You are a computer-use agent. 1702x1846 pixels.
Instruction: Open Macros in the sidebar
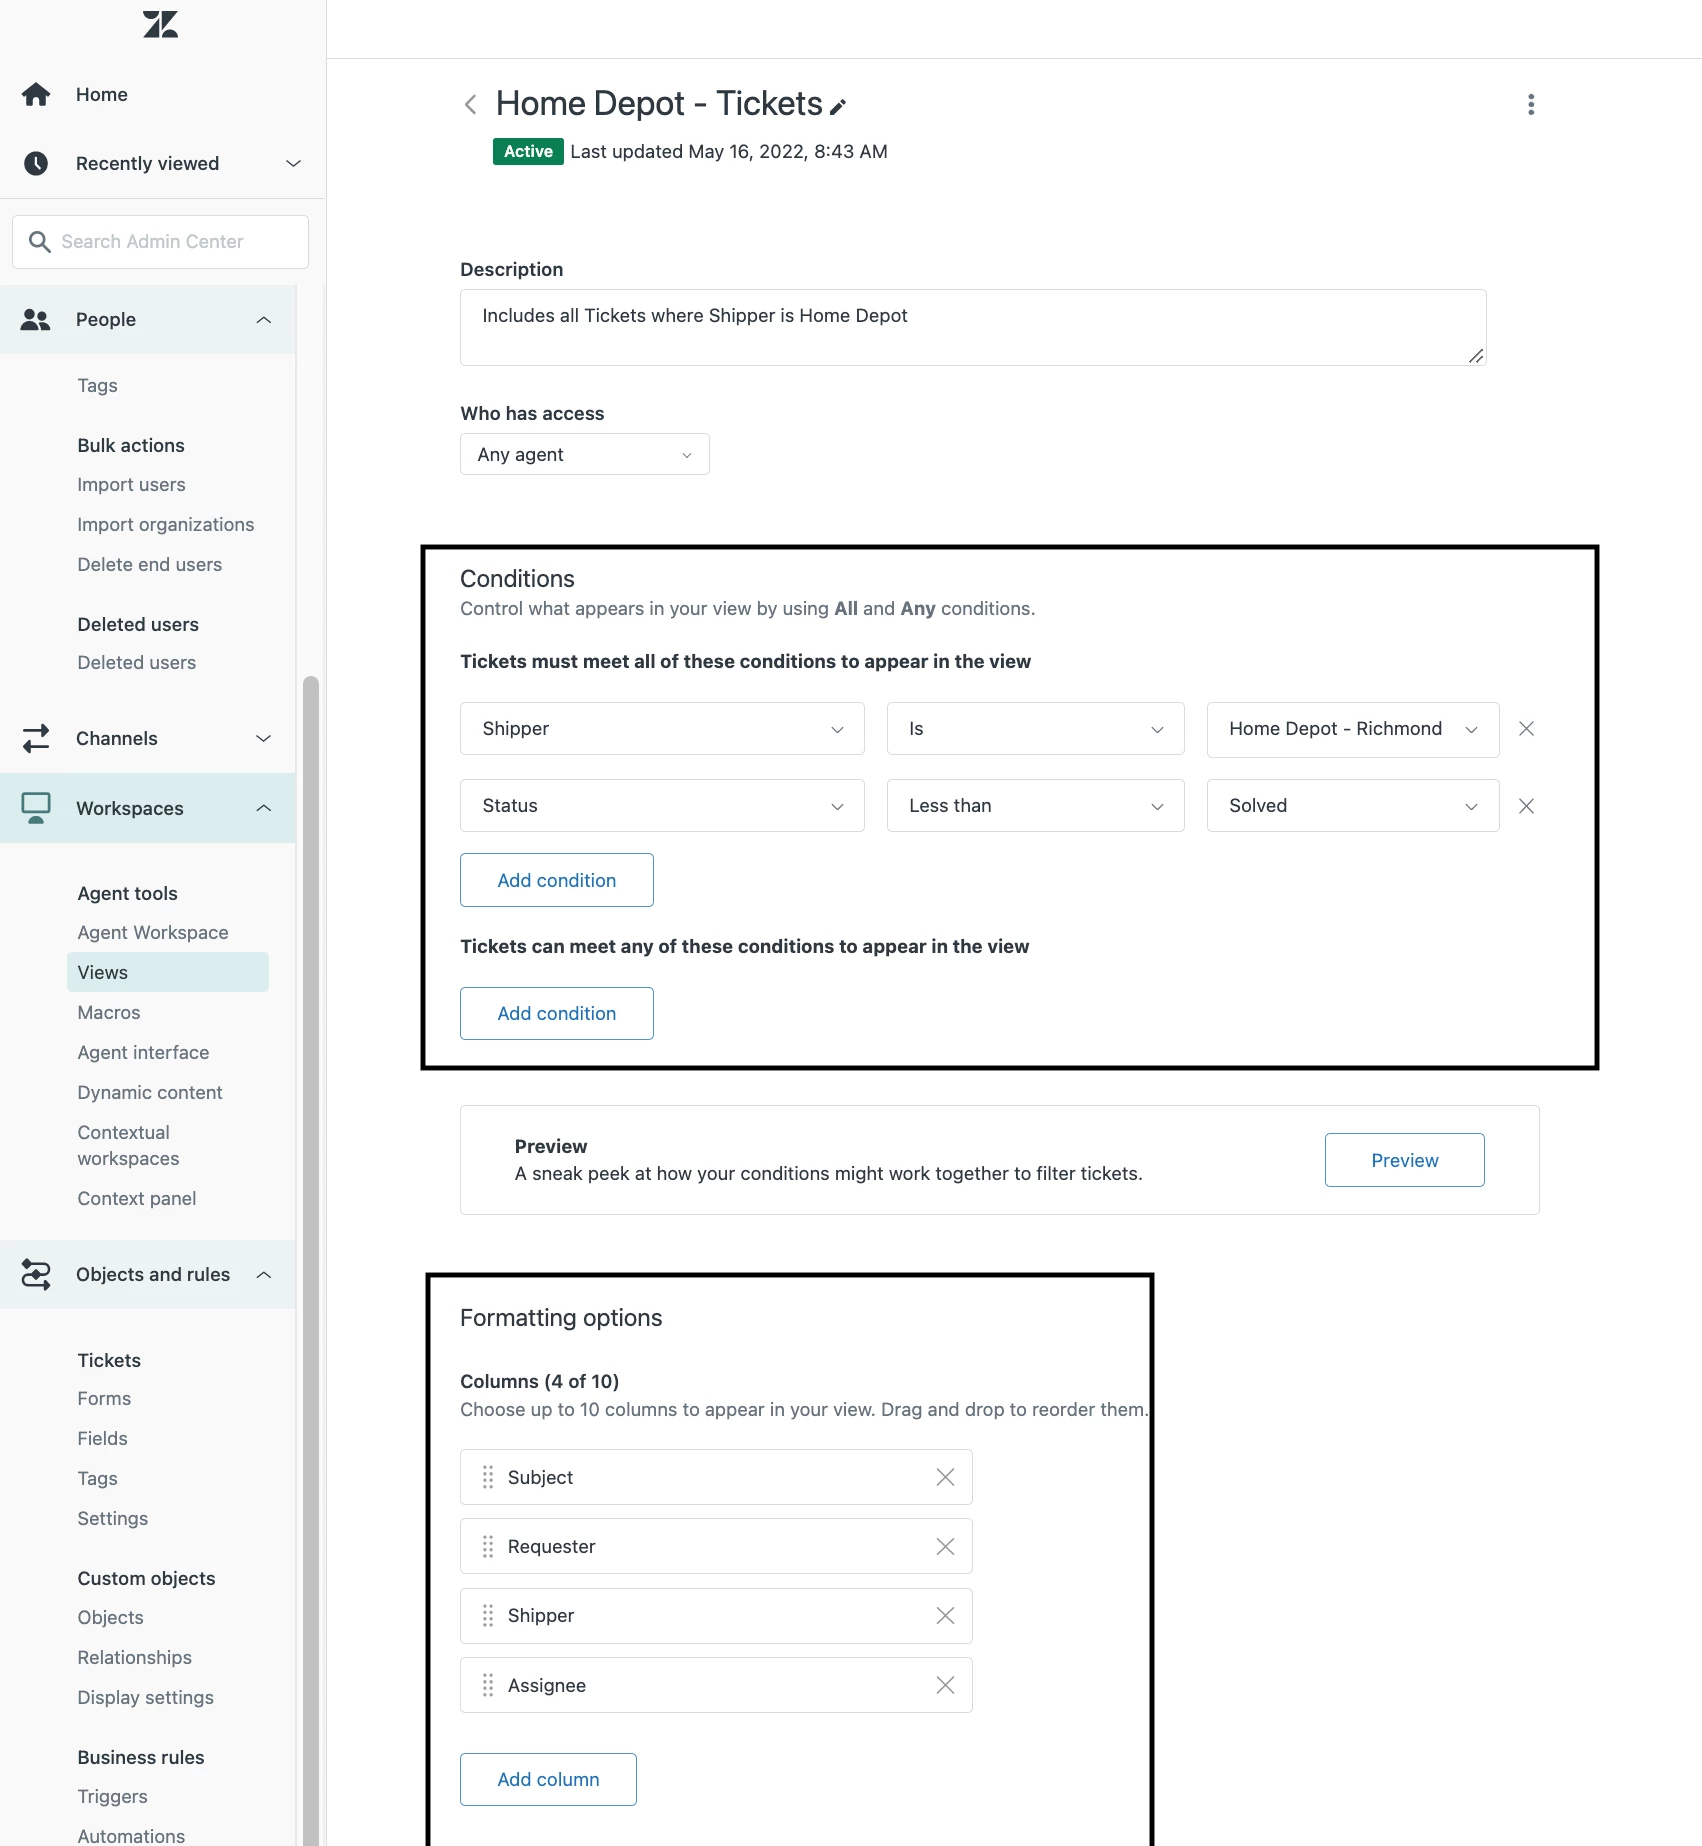tap(109, 1012)
